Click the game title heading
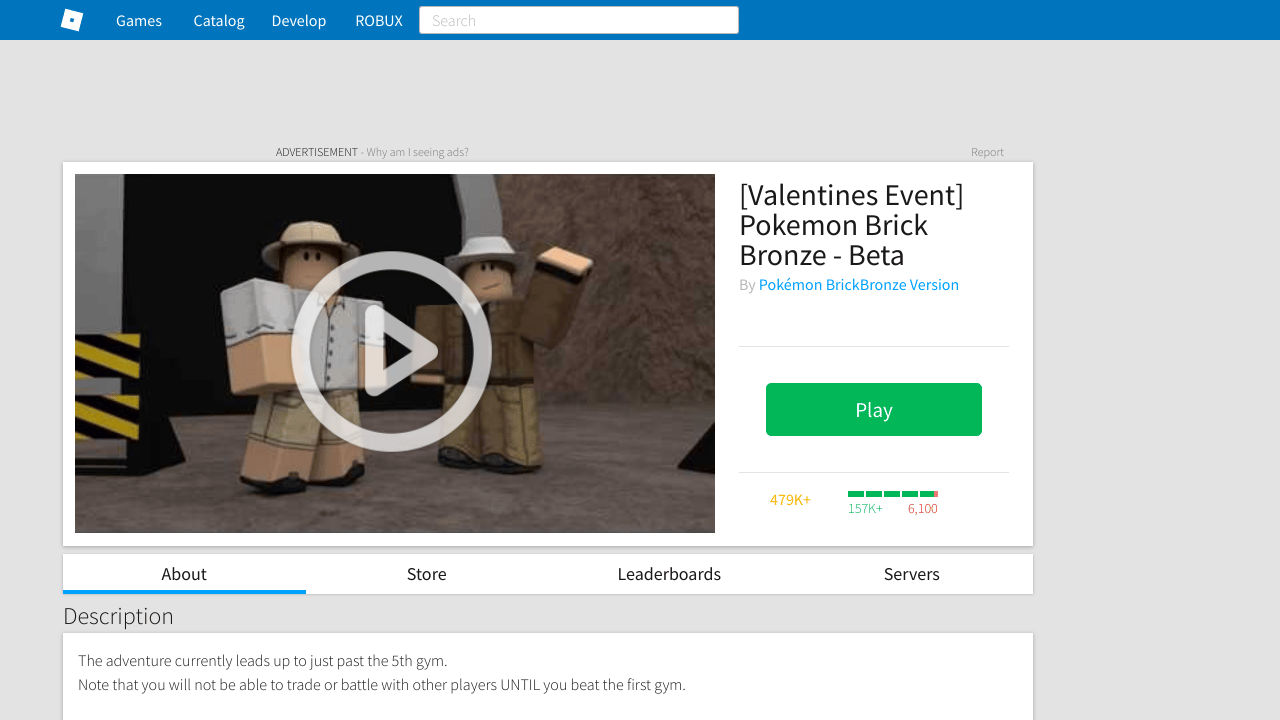 (851, 224)
